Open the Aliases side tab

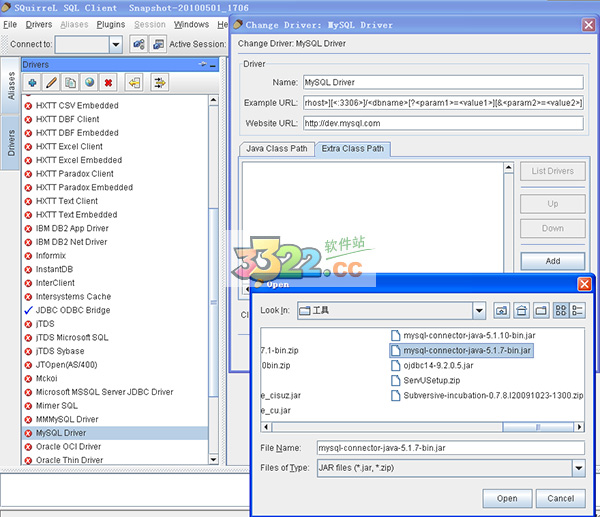click(10, 85)
